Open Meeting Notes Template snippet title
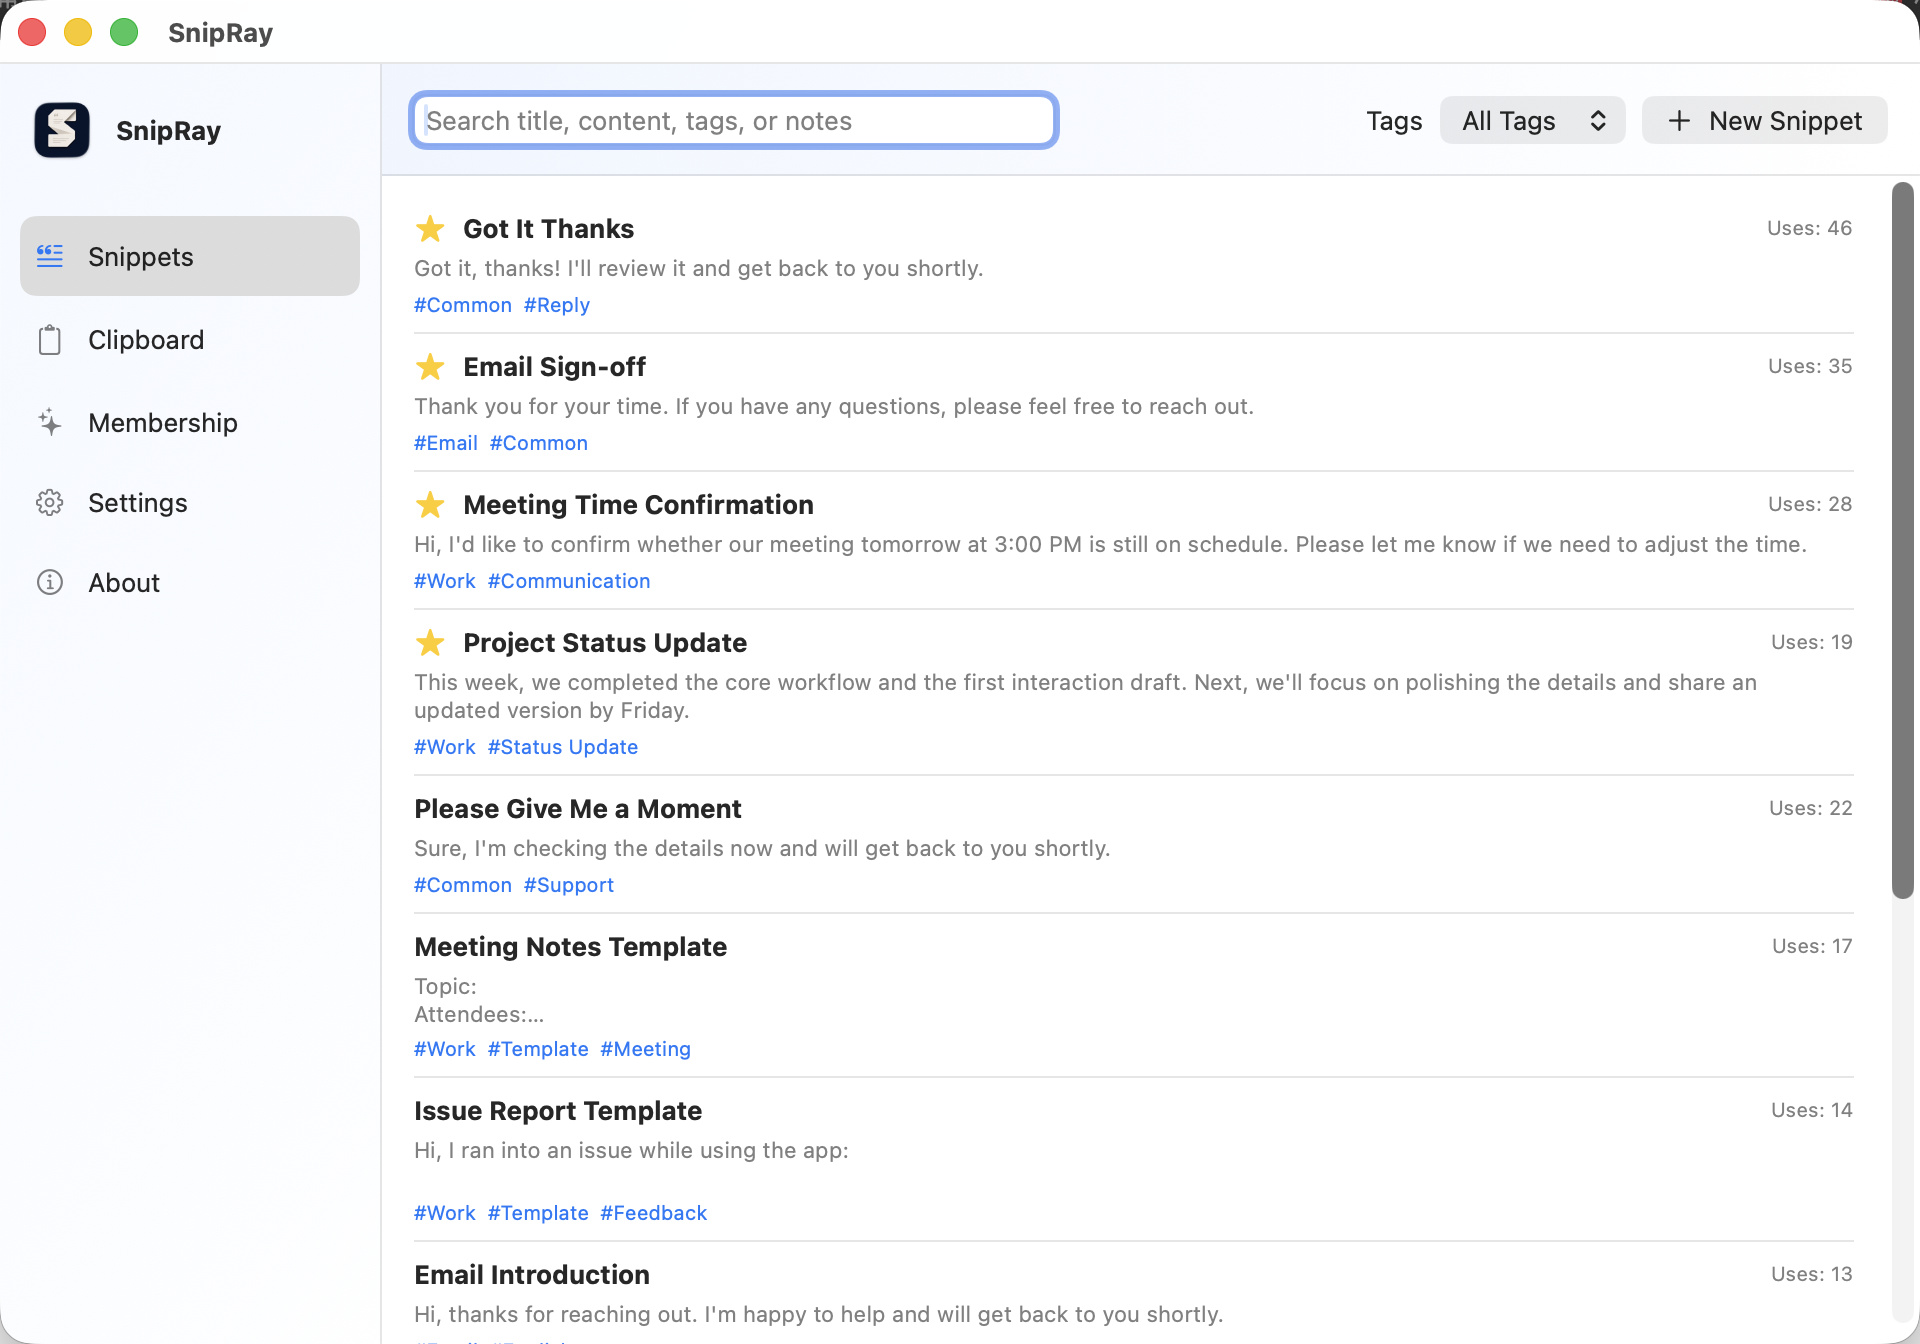 [570, 947]
